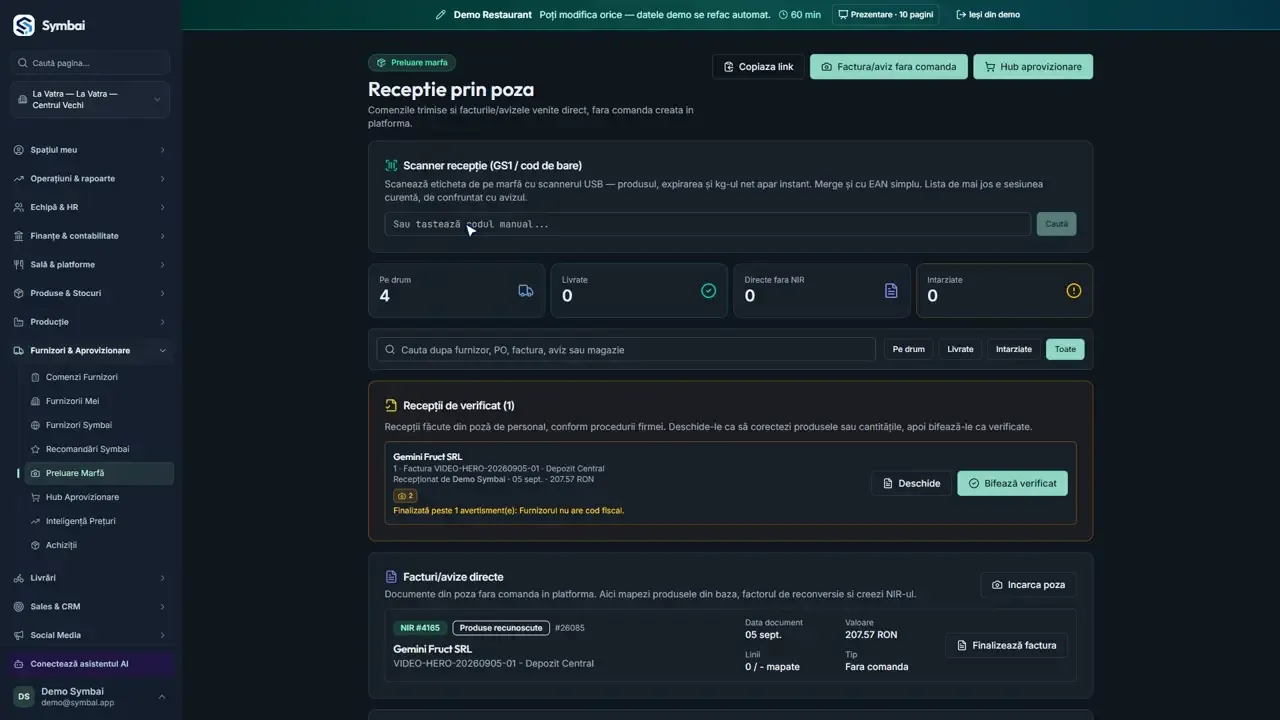This screenshot has height=720, width=1280.
Task: Click the Copiaza link button
Action: click(x=758, y=67)
